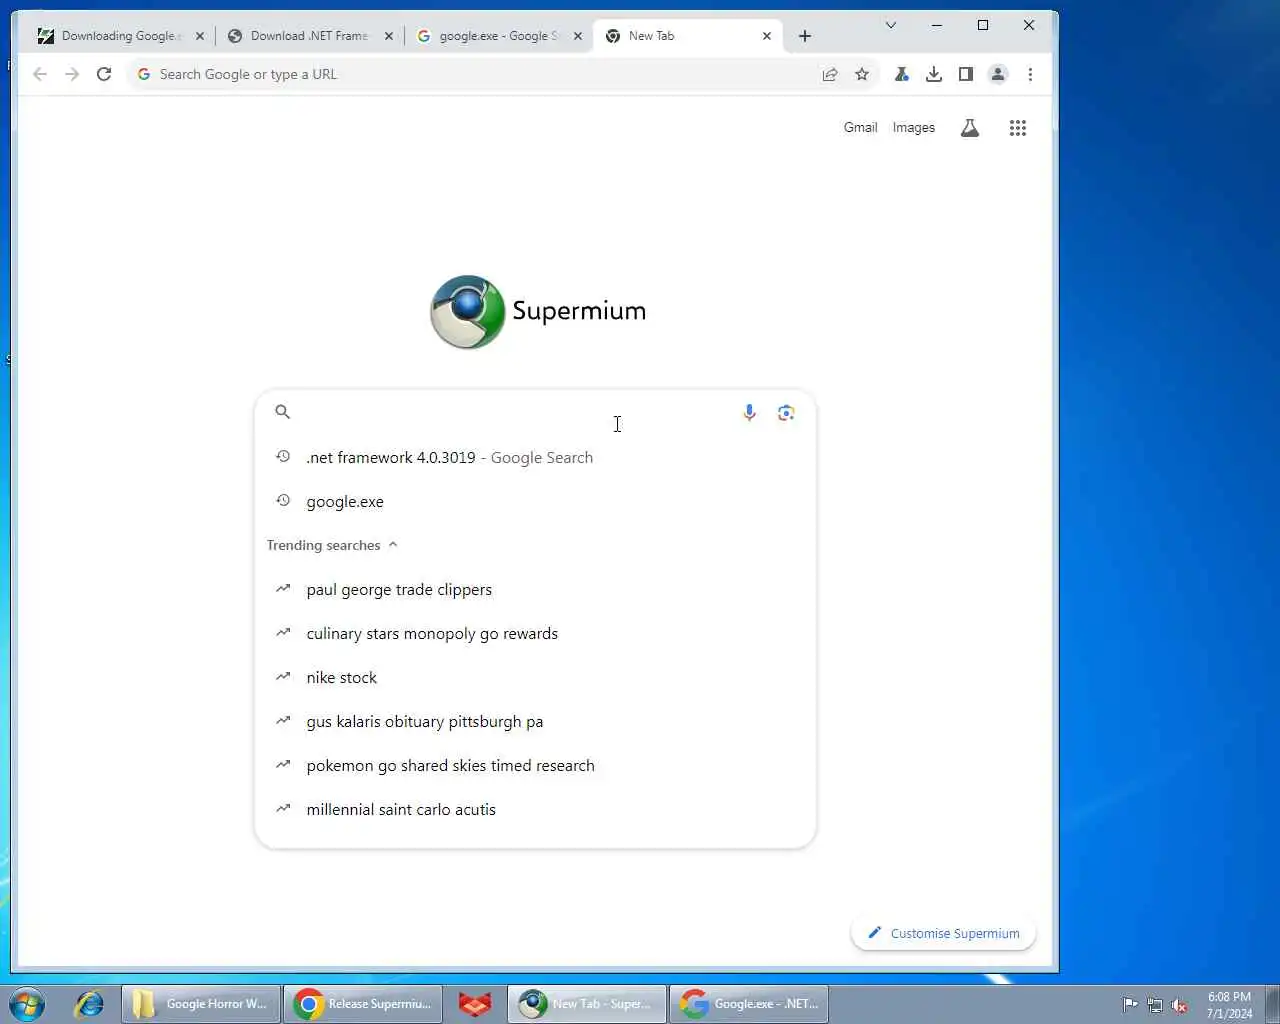This screenshot has width=1280, height=1024.
Task: Open the three-dot browser menu
Action: point(1030,74)
